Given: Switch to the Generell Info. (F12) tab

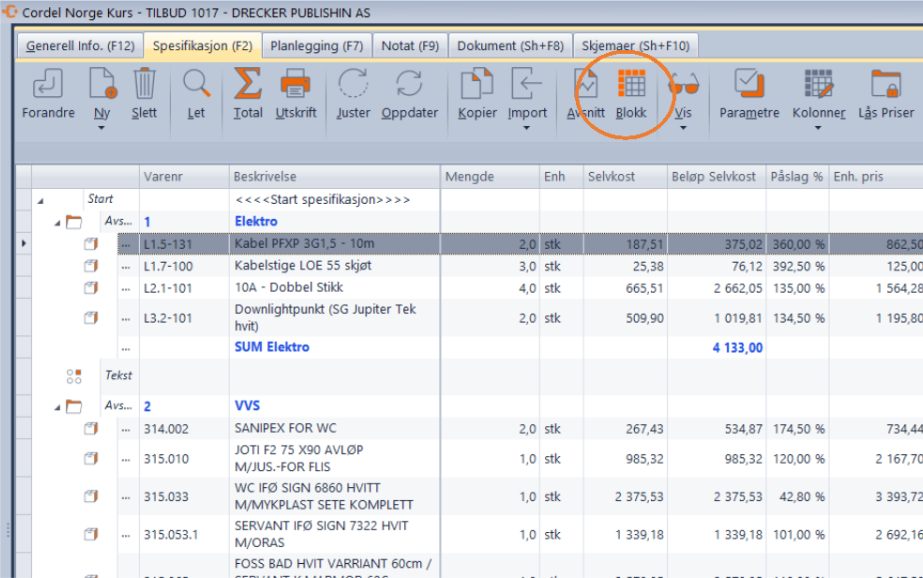Looking at the screenshot, I should pos(80,45).
